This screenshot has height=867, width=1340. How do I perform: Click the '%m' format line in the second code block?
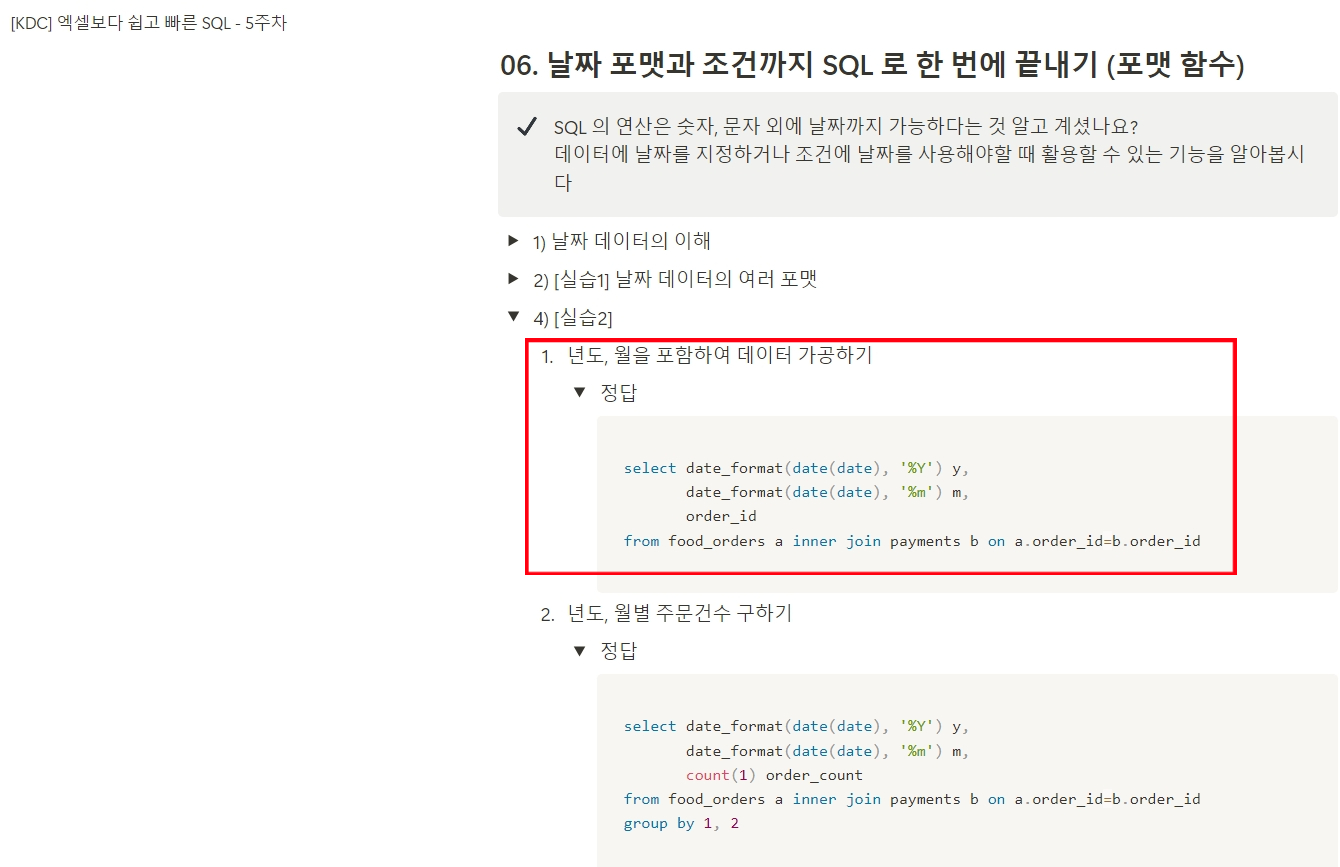(x=828, y=751)
